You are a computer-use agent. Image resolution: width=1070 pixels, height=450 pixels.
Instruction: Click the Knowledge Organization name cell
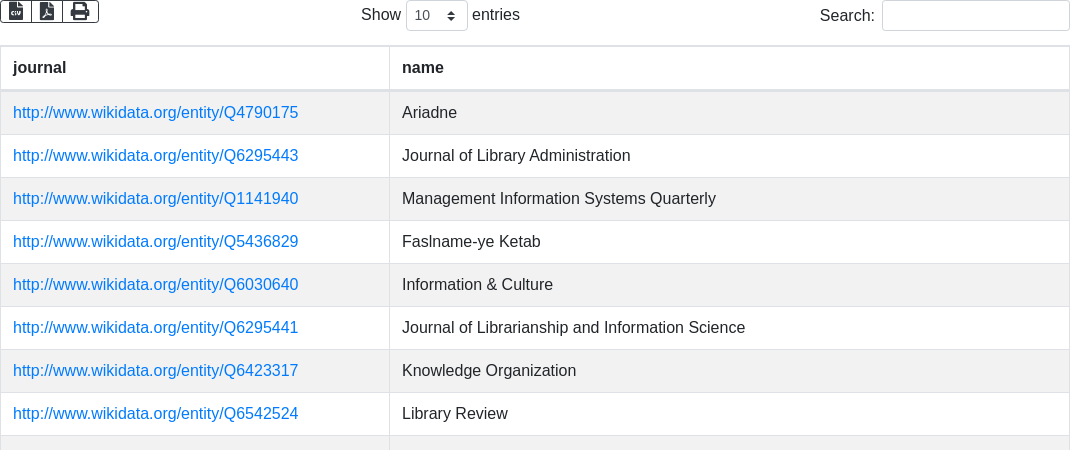pos(489,371)
